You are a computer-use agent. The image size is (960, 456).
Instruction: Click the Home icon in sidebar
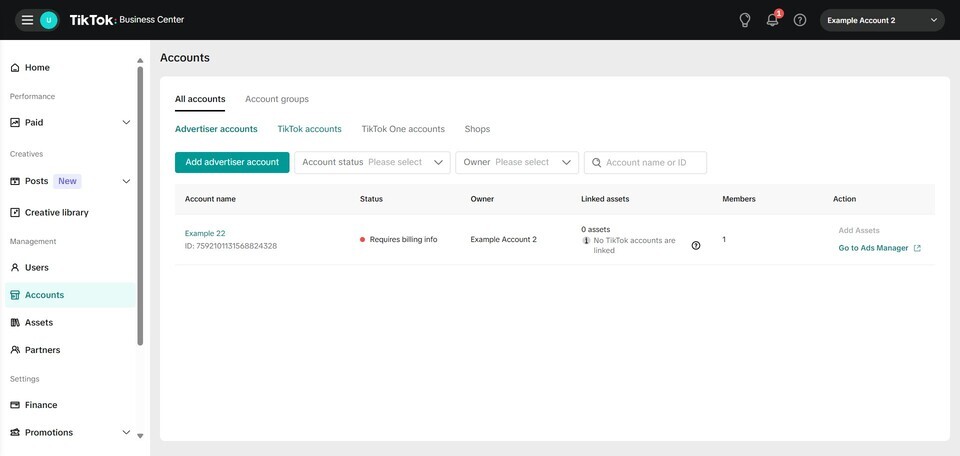tap(15, 68)
